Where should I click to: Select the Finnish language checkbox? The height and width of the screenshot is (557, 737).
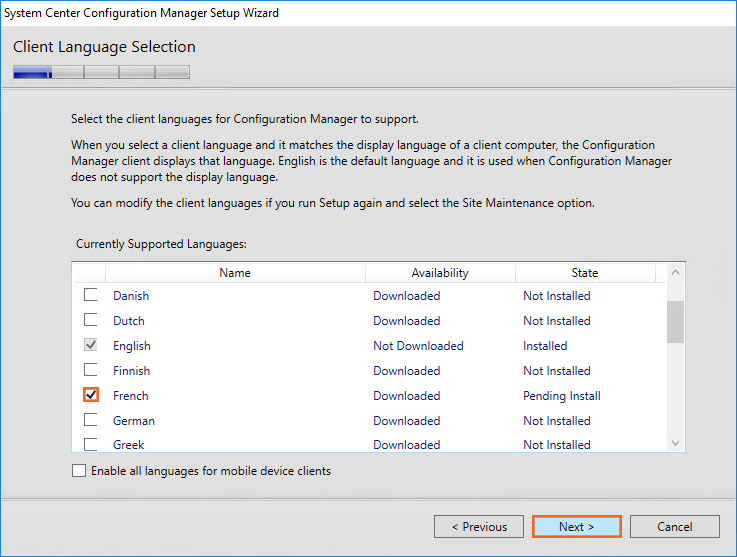click(x=91, y=370)
